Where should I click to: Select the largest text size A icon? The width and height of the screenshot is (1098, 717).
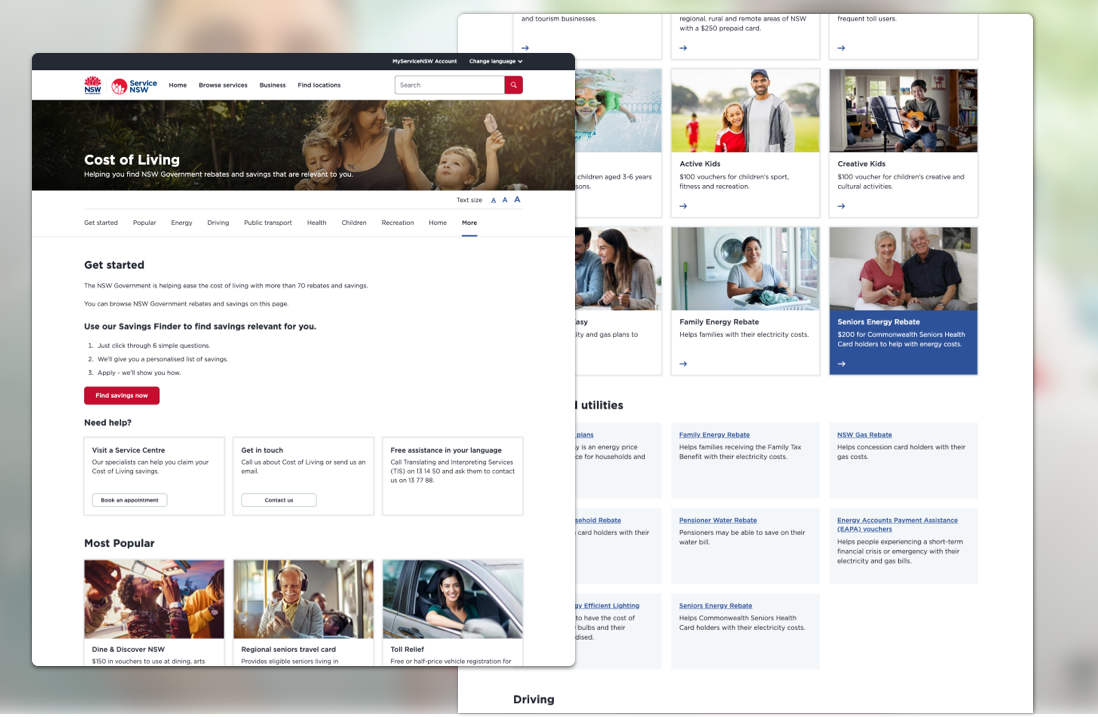[x=517, y=200]
